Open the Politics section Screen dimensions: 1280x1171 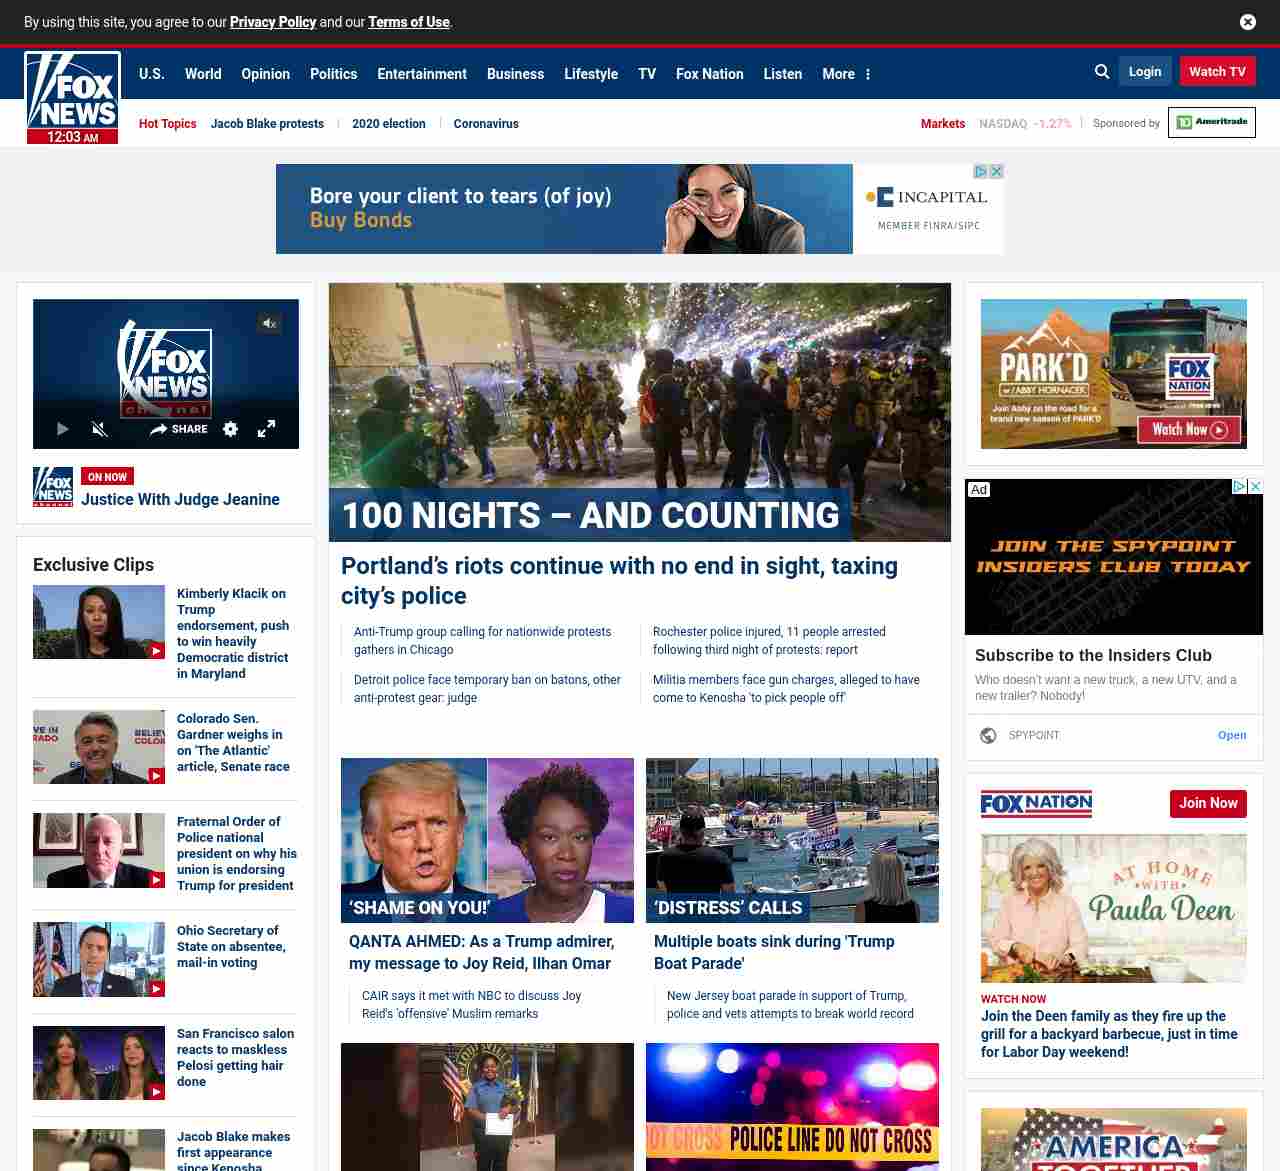[x=333, y=74]
